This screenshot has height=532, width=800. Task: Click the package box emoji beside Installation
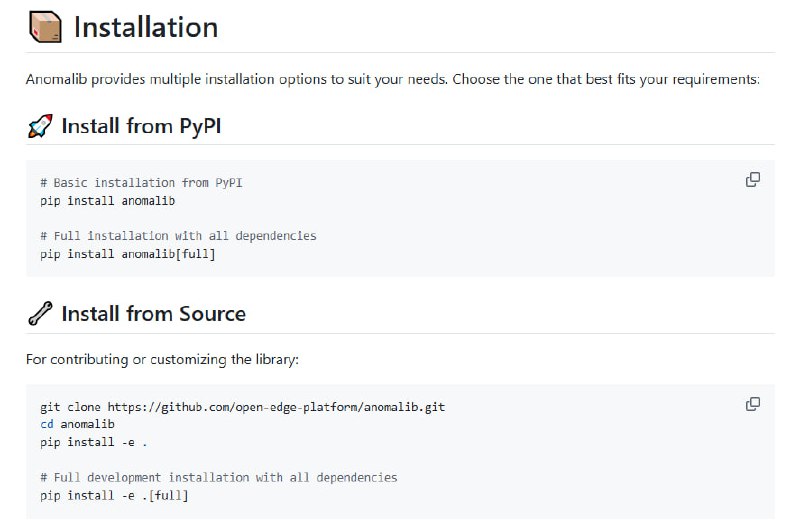(45, 27)
